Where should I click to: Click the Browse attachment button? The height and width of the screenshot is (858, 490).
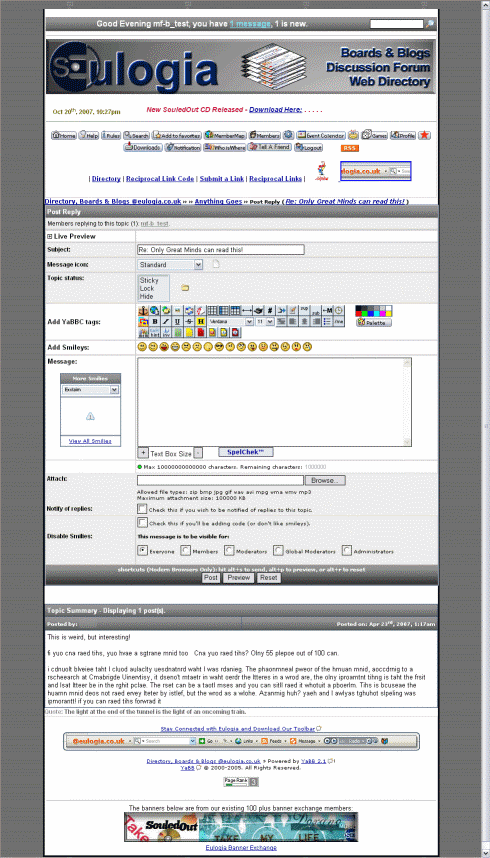coord(325,480)
